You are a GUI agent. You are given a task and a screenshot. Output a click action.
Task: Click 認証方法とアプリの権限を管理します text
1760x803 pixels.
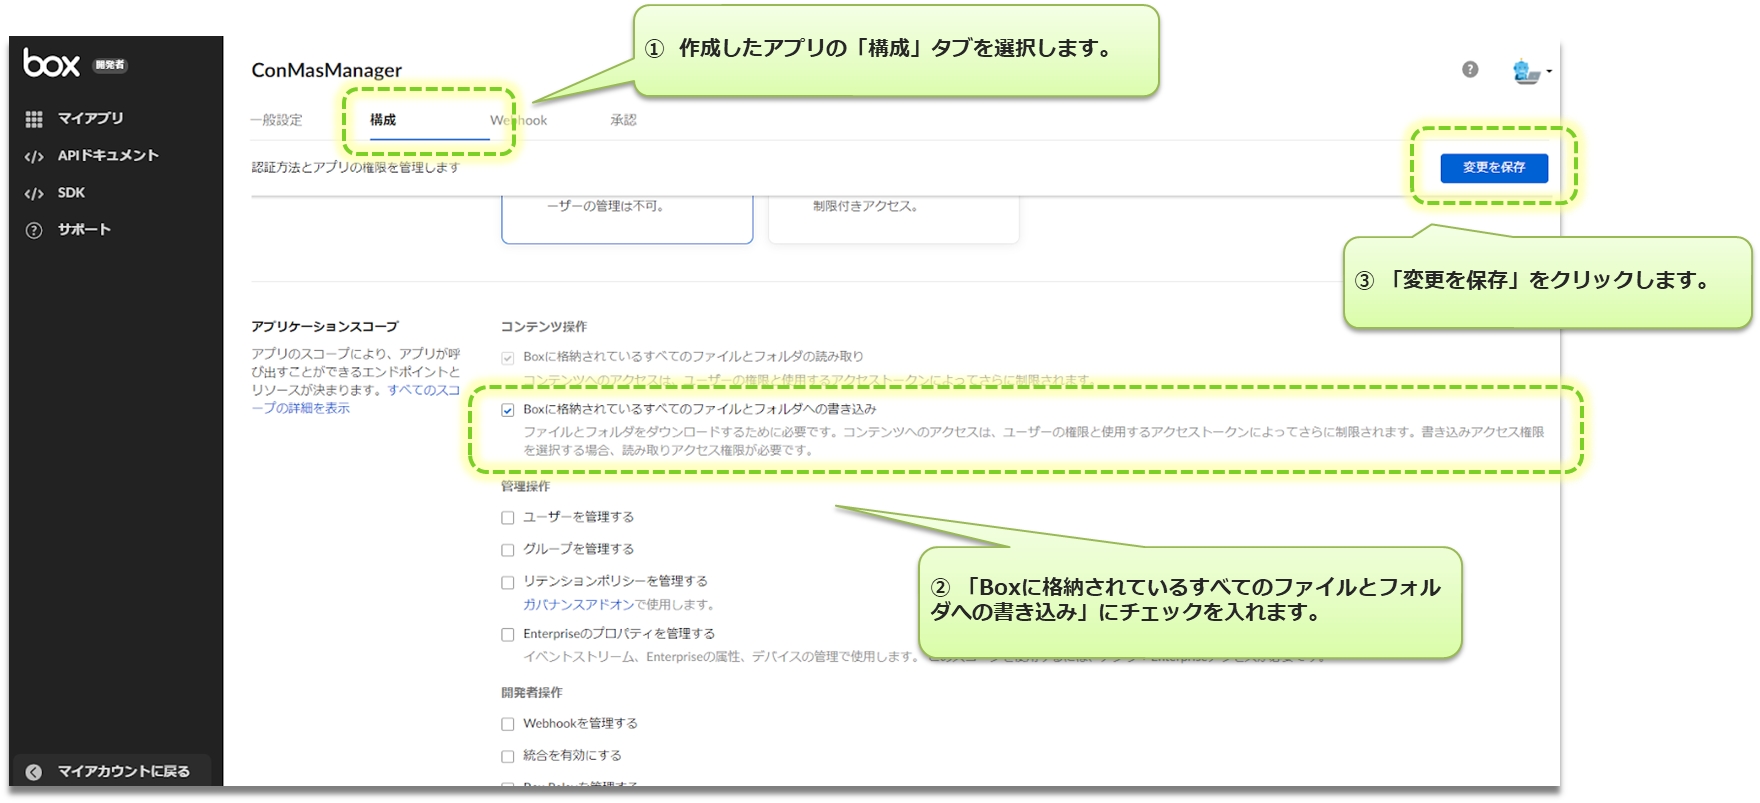pos(355,168)
